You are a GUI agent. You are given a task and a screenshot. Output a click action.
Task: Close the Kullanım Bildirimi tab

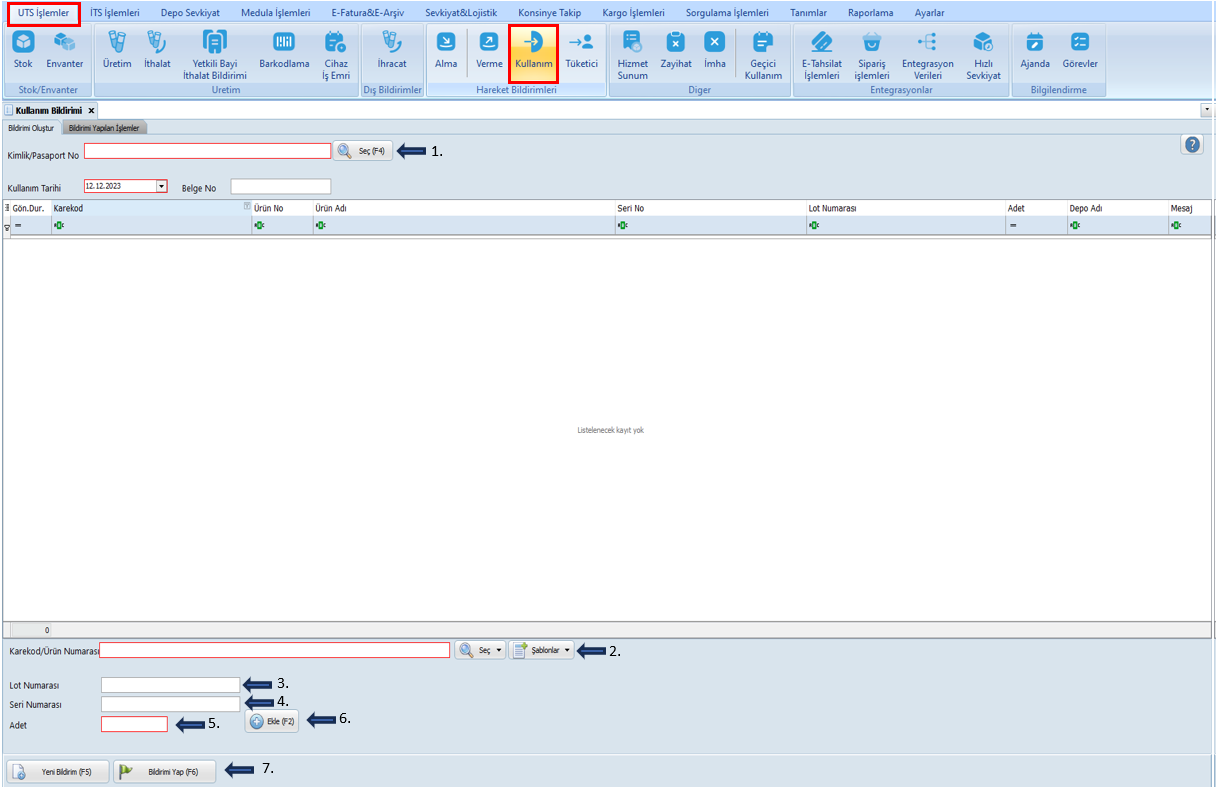91,110
